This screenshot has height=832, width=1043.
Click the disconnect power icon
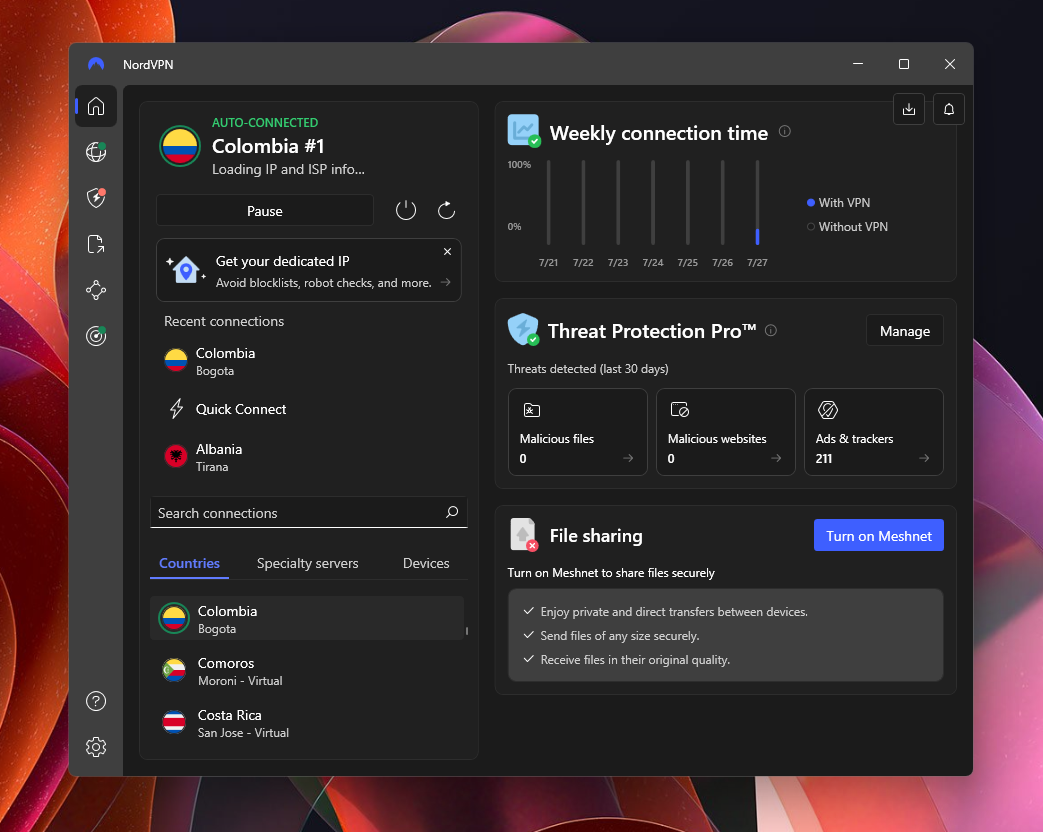[x=406, y=211]
